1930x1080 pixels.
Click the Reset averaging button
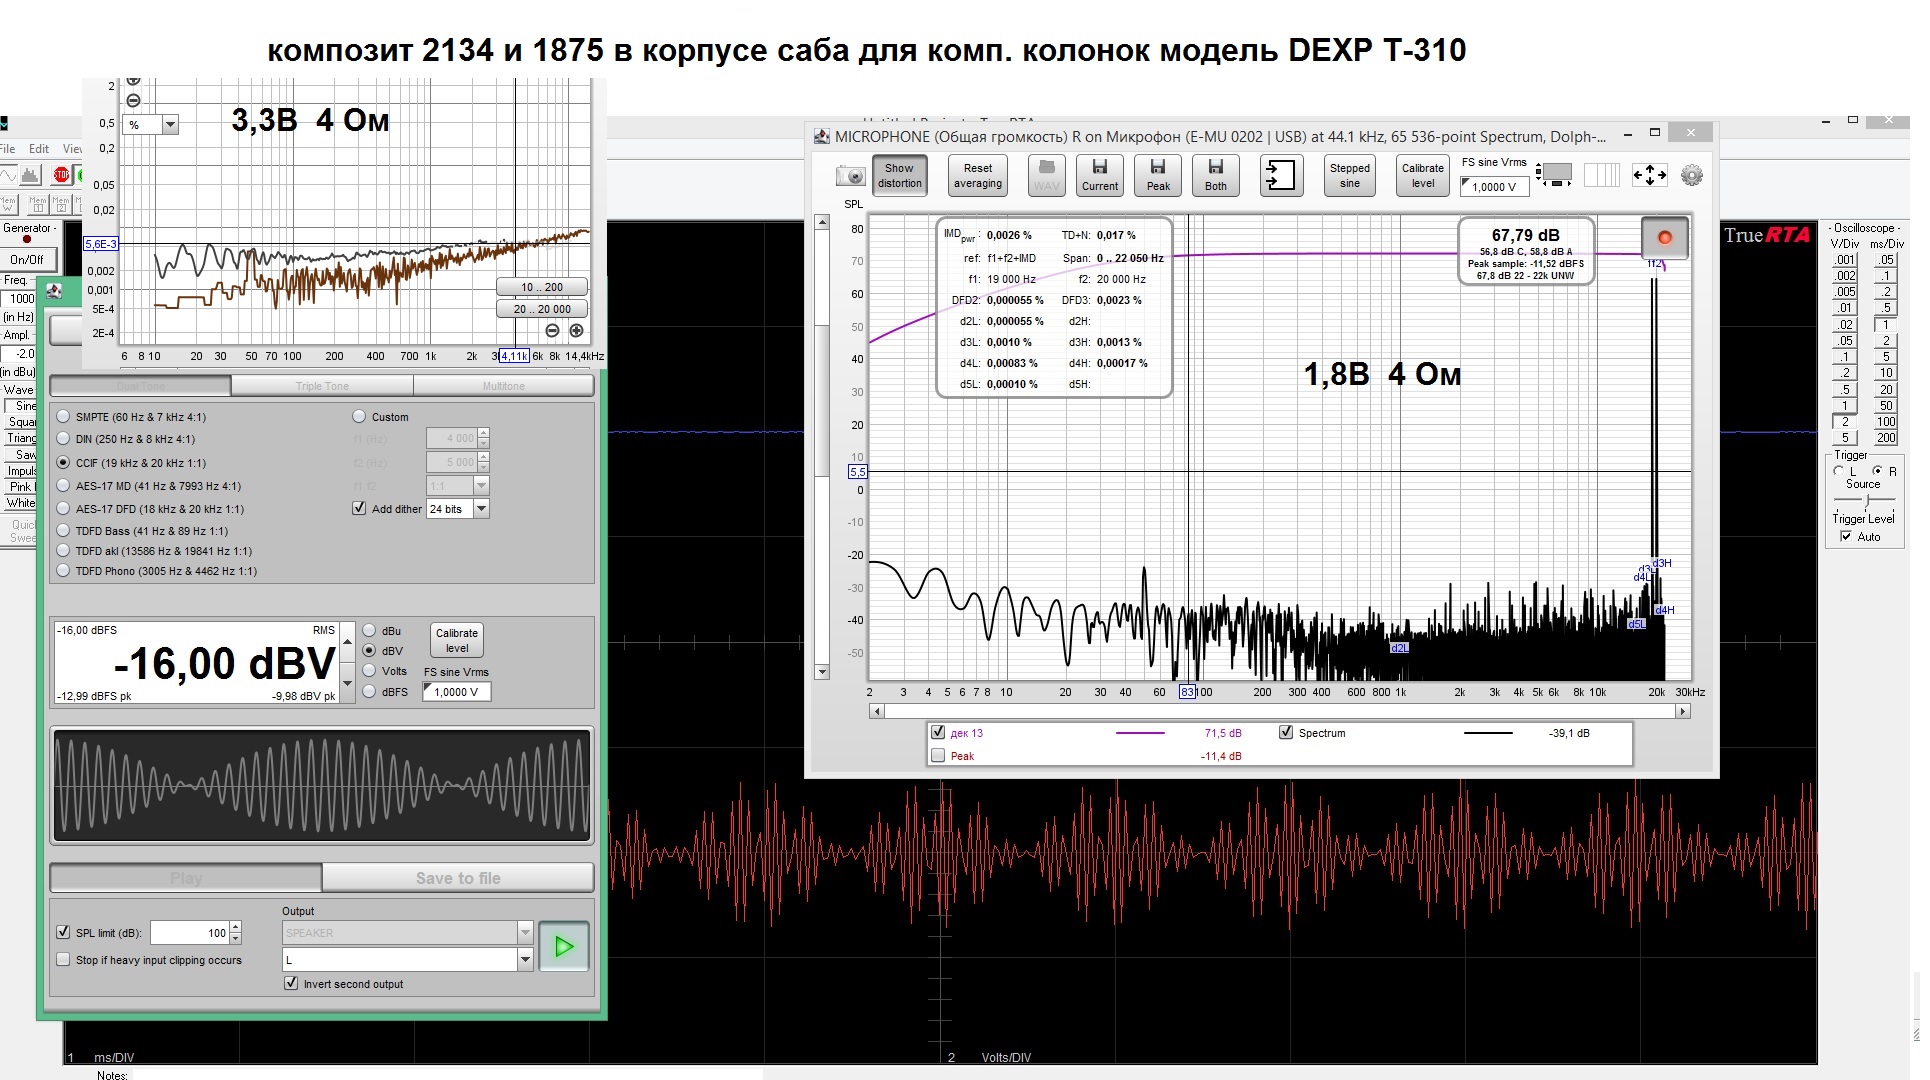click(977, 175)
